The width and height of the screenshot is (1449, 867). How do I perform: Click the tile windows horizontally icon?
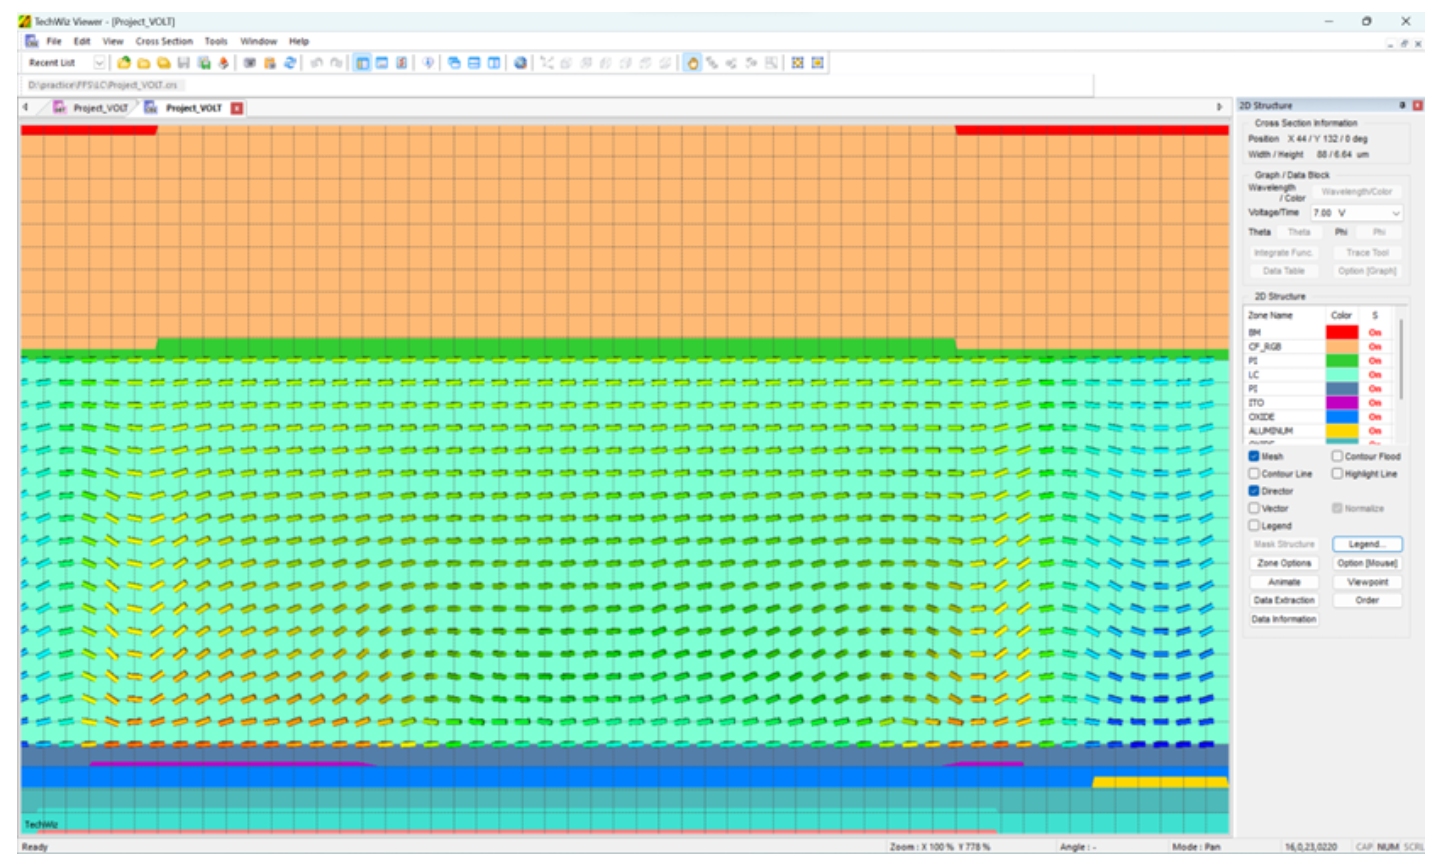[x=474, y=63]
